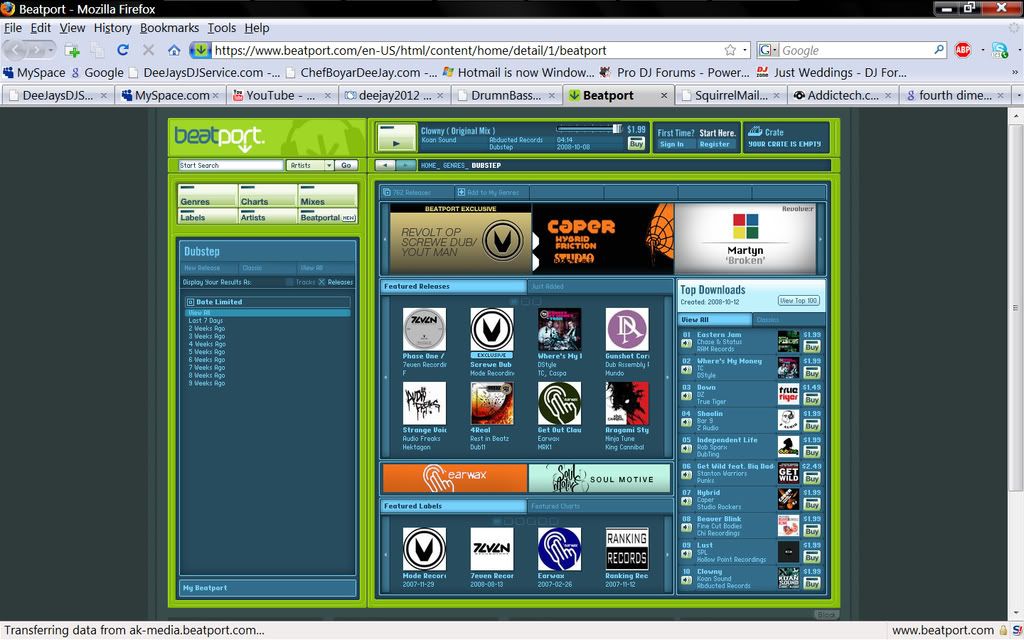Screen dimensions: 1024x640
Task: Open the Bookmarks menu
Action: tap(169, 28)
